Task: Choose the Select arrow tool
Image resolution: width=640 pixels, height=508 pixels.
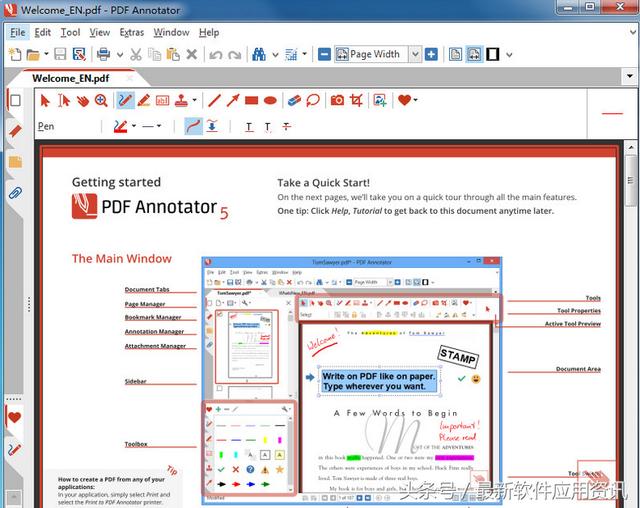Action: [45, 100]
